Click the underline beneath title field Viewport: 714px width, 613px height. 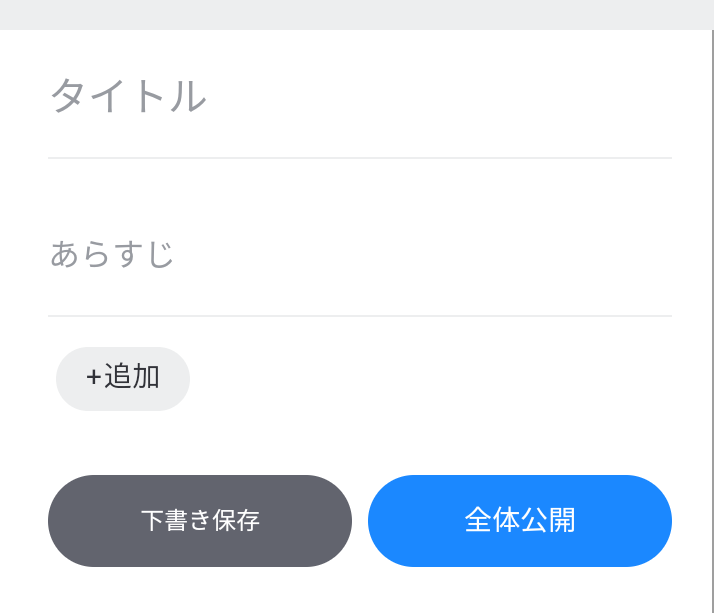point(360,158)
